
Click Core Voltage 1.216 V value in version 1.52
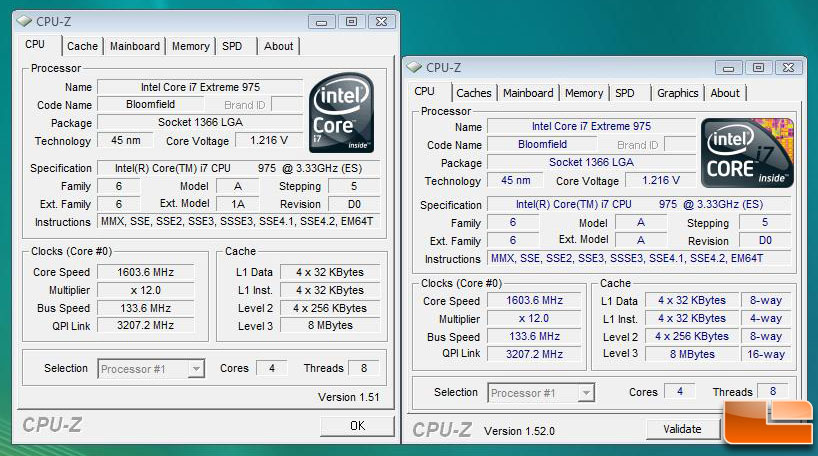point(660,181)
